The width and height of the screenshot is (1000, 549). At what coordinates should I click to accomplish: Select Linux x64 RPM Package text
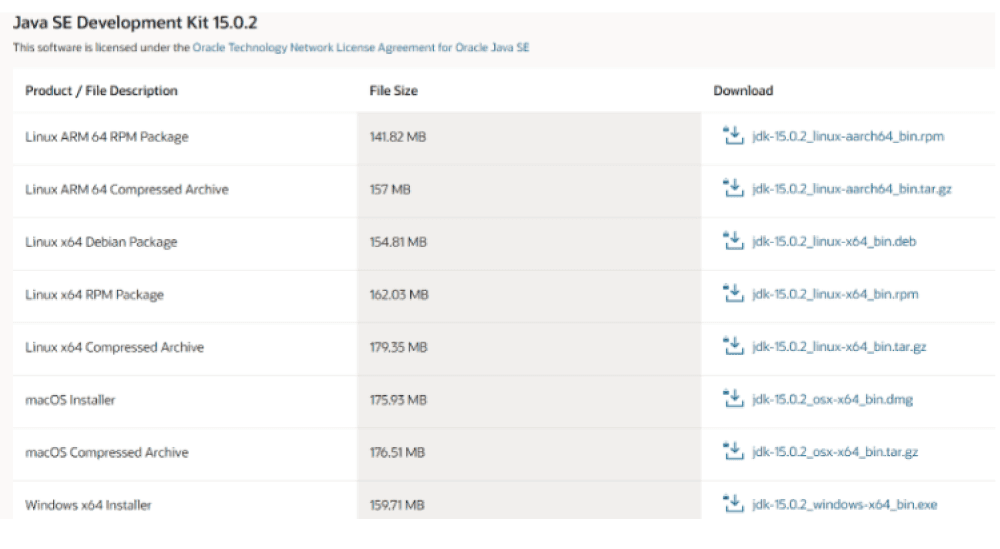[x=94, y=295]
